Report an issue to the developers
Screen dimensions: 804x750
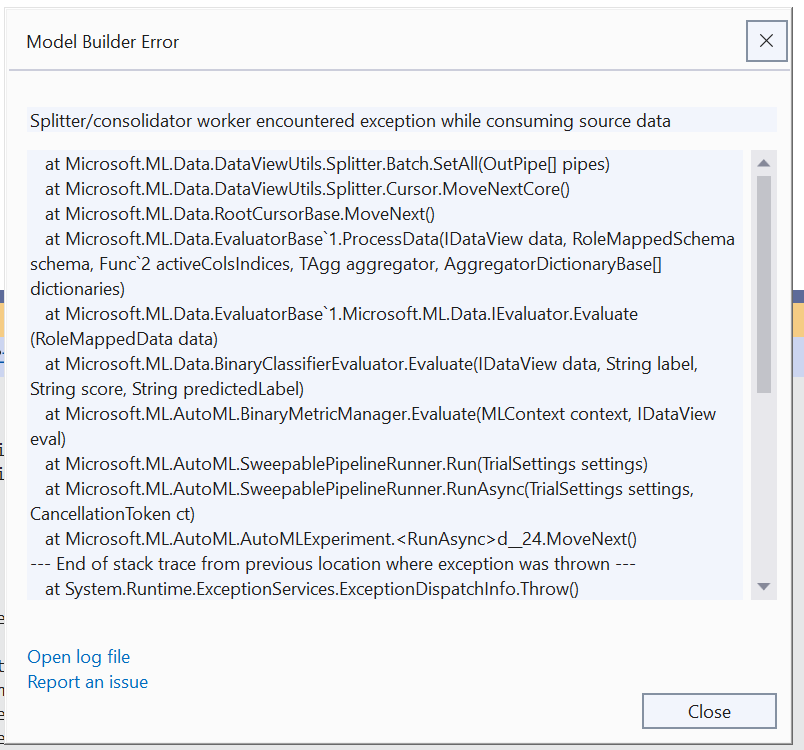pyautogui.click(x=86, y=682)
